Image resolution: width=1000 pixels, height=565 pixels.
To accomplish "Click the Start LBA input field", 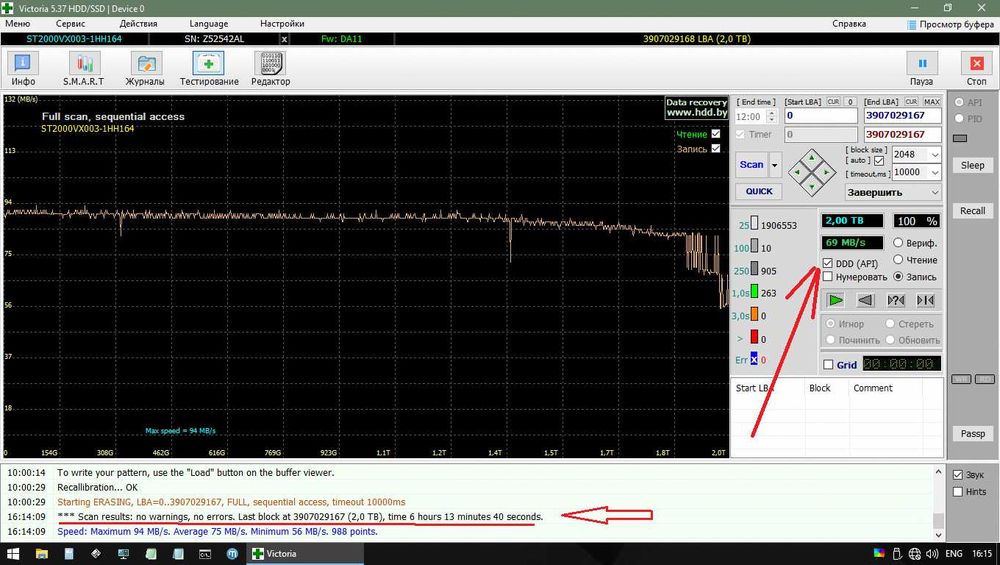I will point(820,116).
